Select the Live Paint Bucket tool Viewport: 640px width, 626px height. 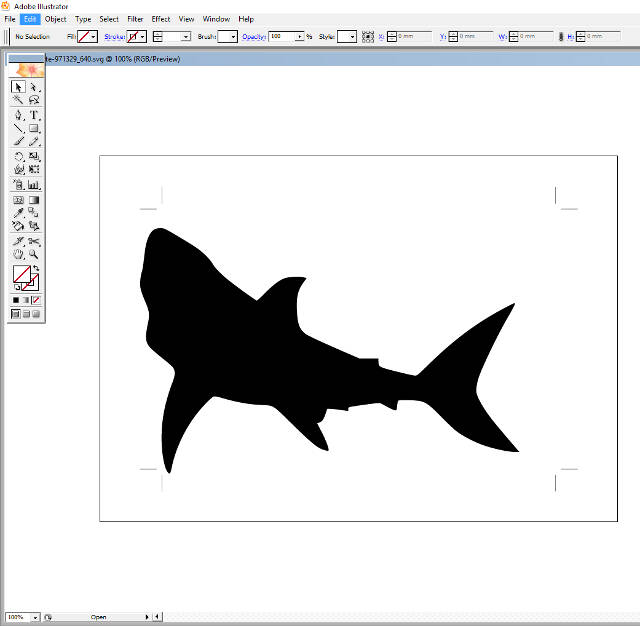pos(18,226)
